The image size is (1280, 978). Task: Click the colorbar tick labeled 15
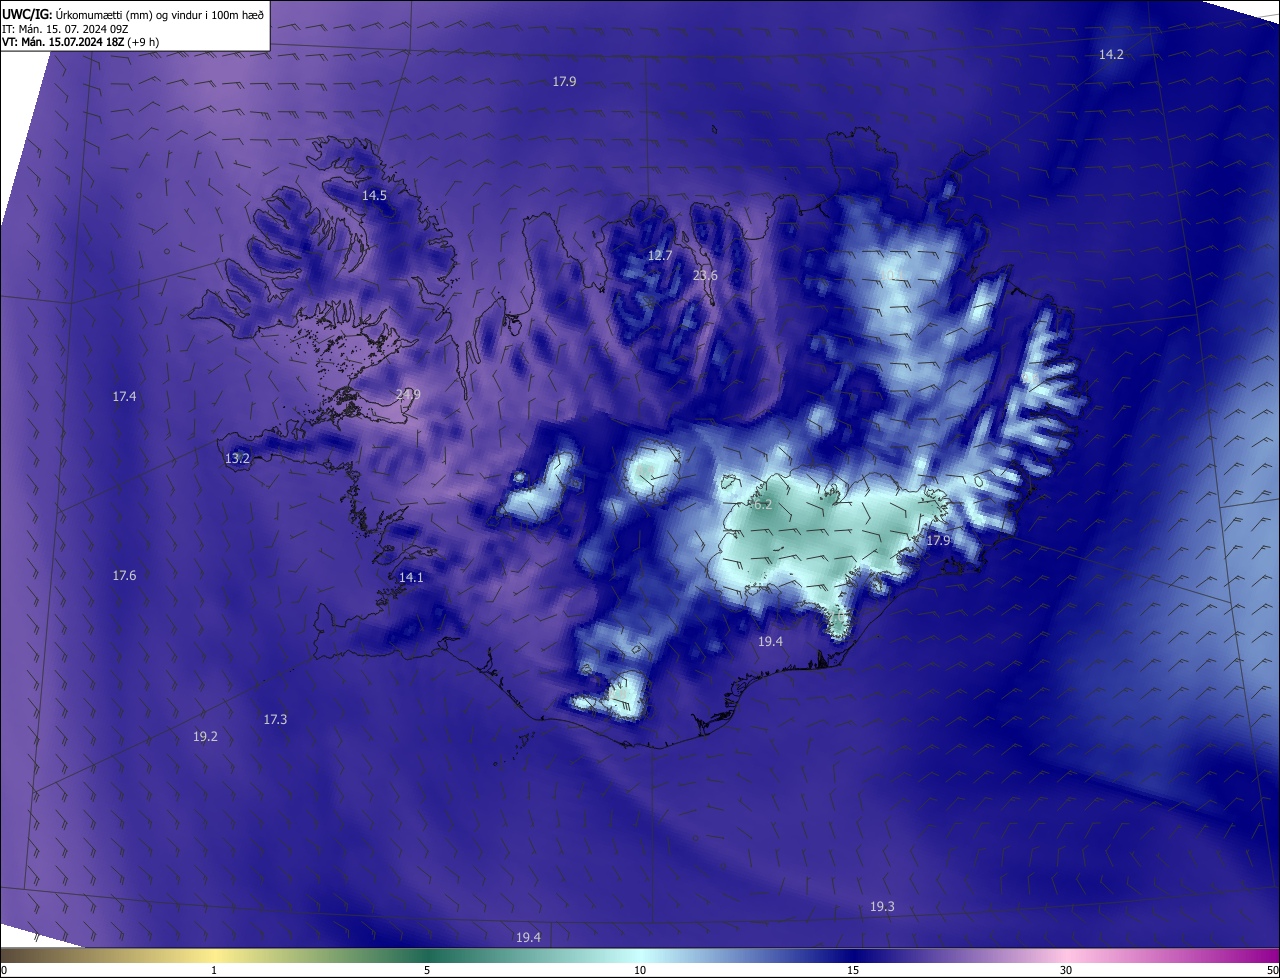point(853,970)
